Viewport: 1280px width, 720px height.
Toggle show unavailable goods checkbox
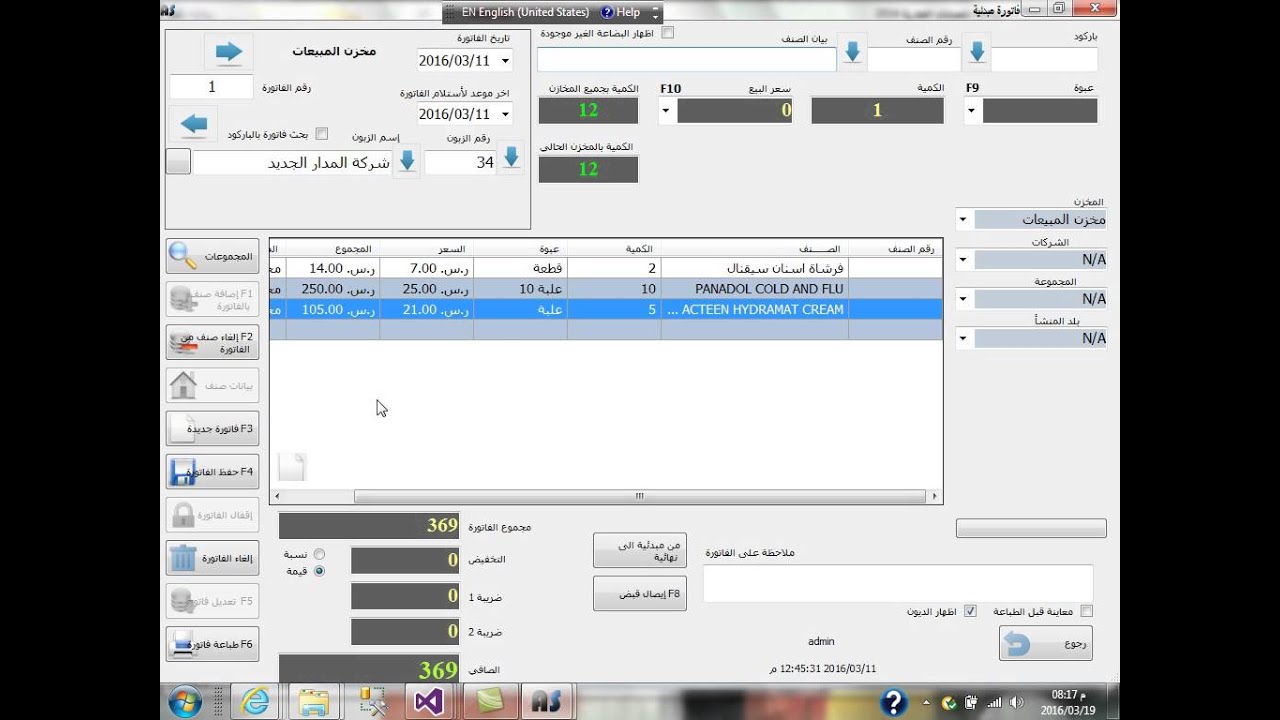[x=668, y=32]
